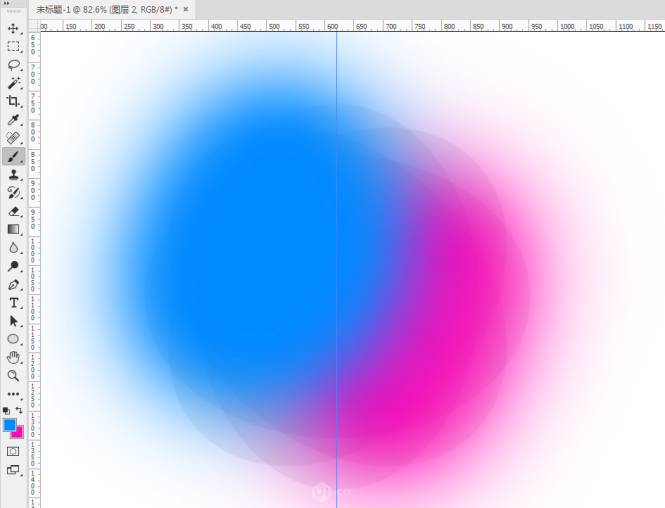The height and width of the screenshot is (508, 665).
Task: Select the Rectangular Marquee tool
Action: (14, 46)
